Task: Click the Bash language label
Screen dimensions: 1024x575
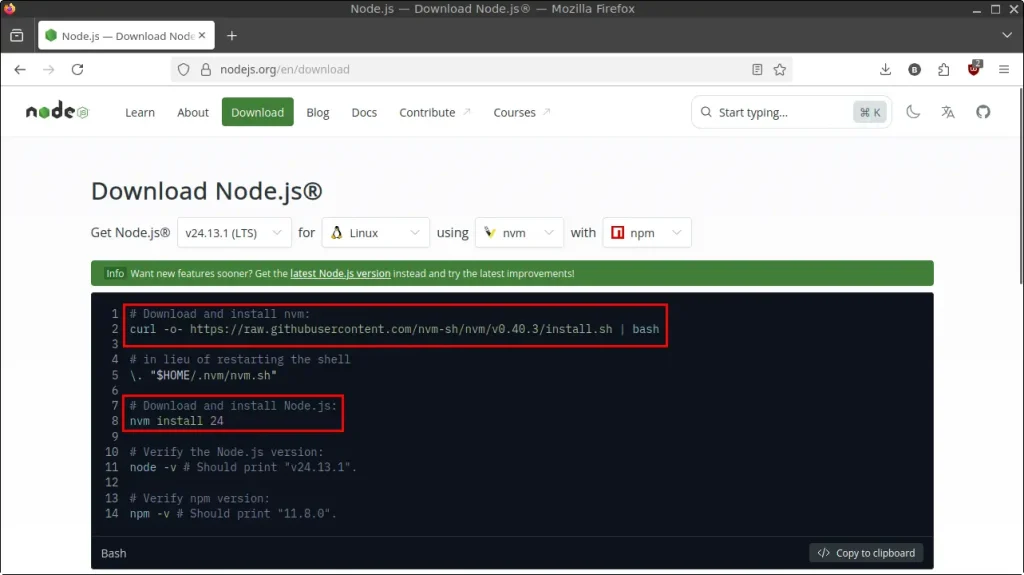Action: (x=114, y=553)
